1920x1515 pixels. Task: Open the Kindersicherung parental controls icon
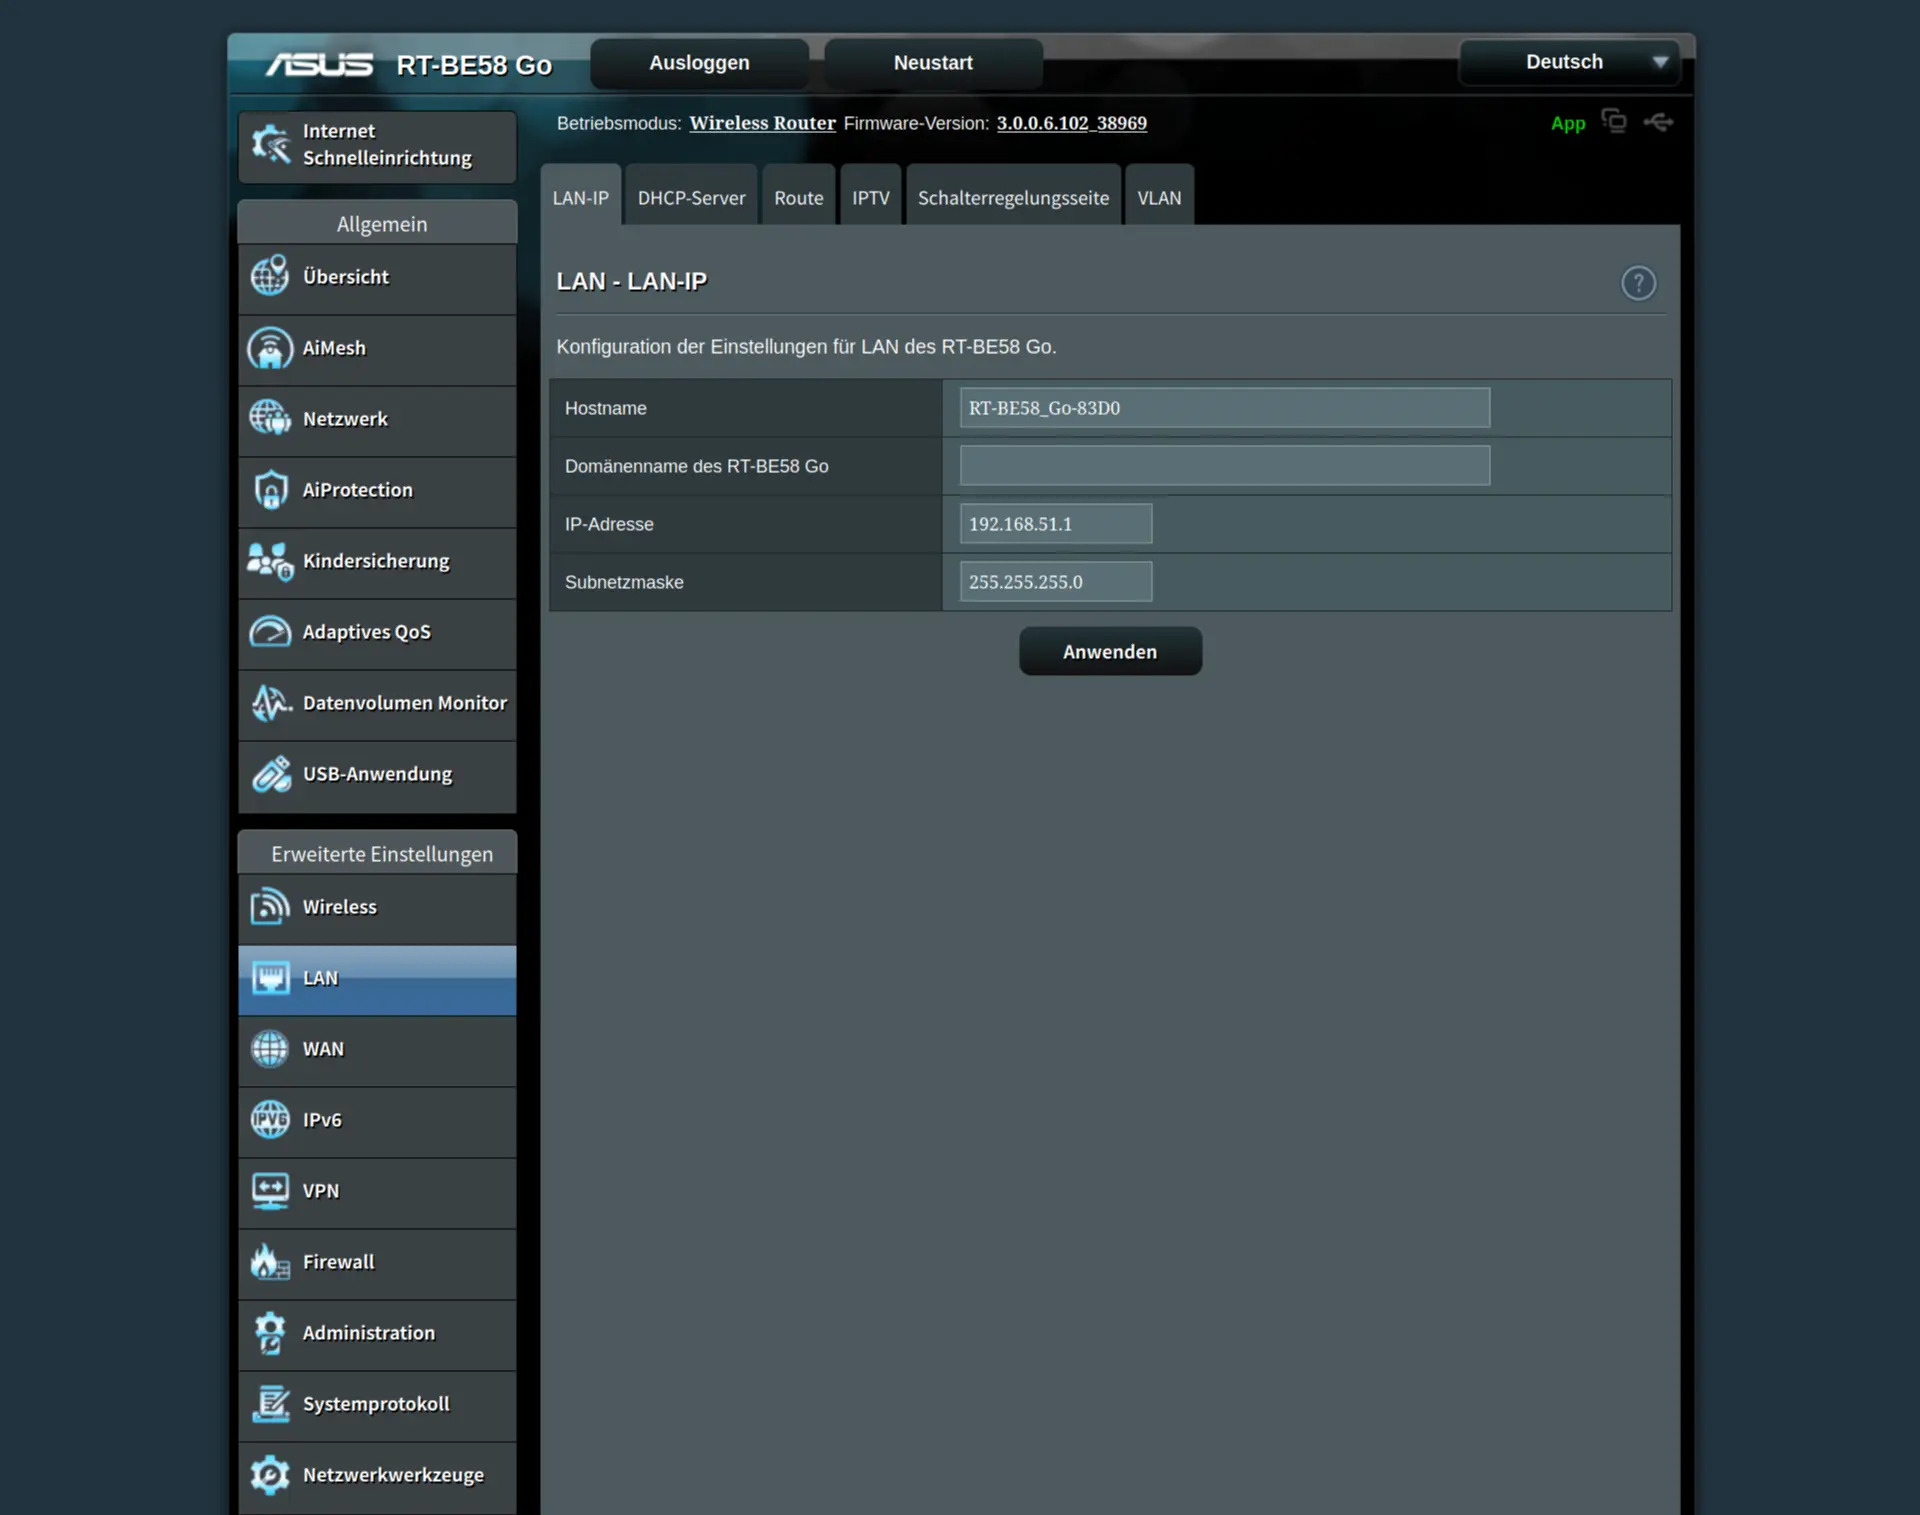coord(270,561)
